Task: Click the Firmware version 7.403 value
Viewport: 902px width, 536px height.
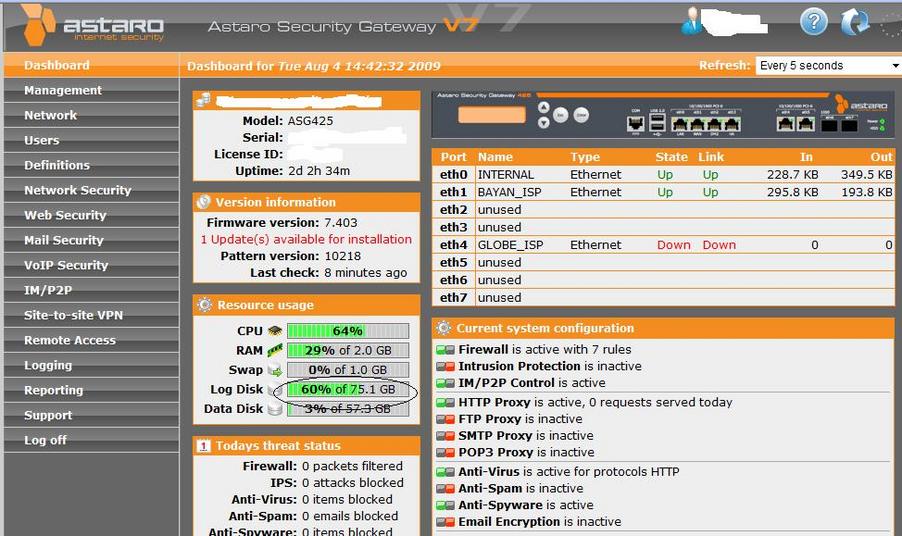Action: (x=341, y=223)
